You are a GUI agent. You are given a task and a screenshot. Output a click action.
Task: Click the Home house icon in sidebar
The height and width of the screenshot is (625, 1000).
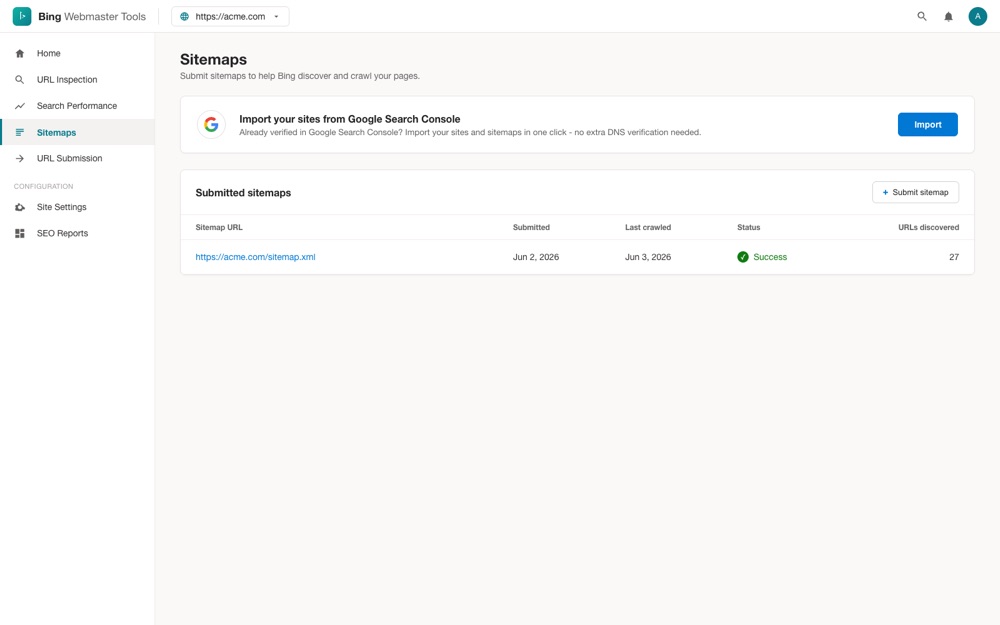pos(20,54)
